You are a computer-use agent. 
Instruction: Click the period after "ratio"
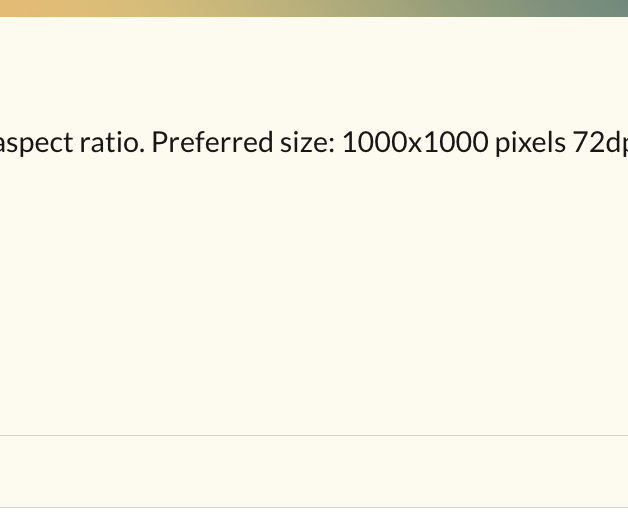click(142, 151)
